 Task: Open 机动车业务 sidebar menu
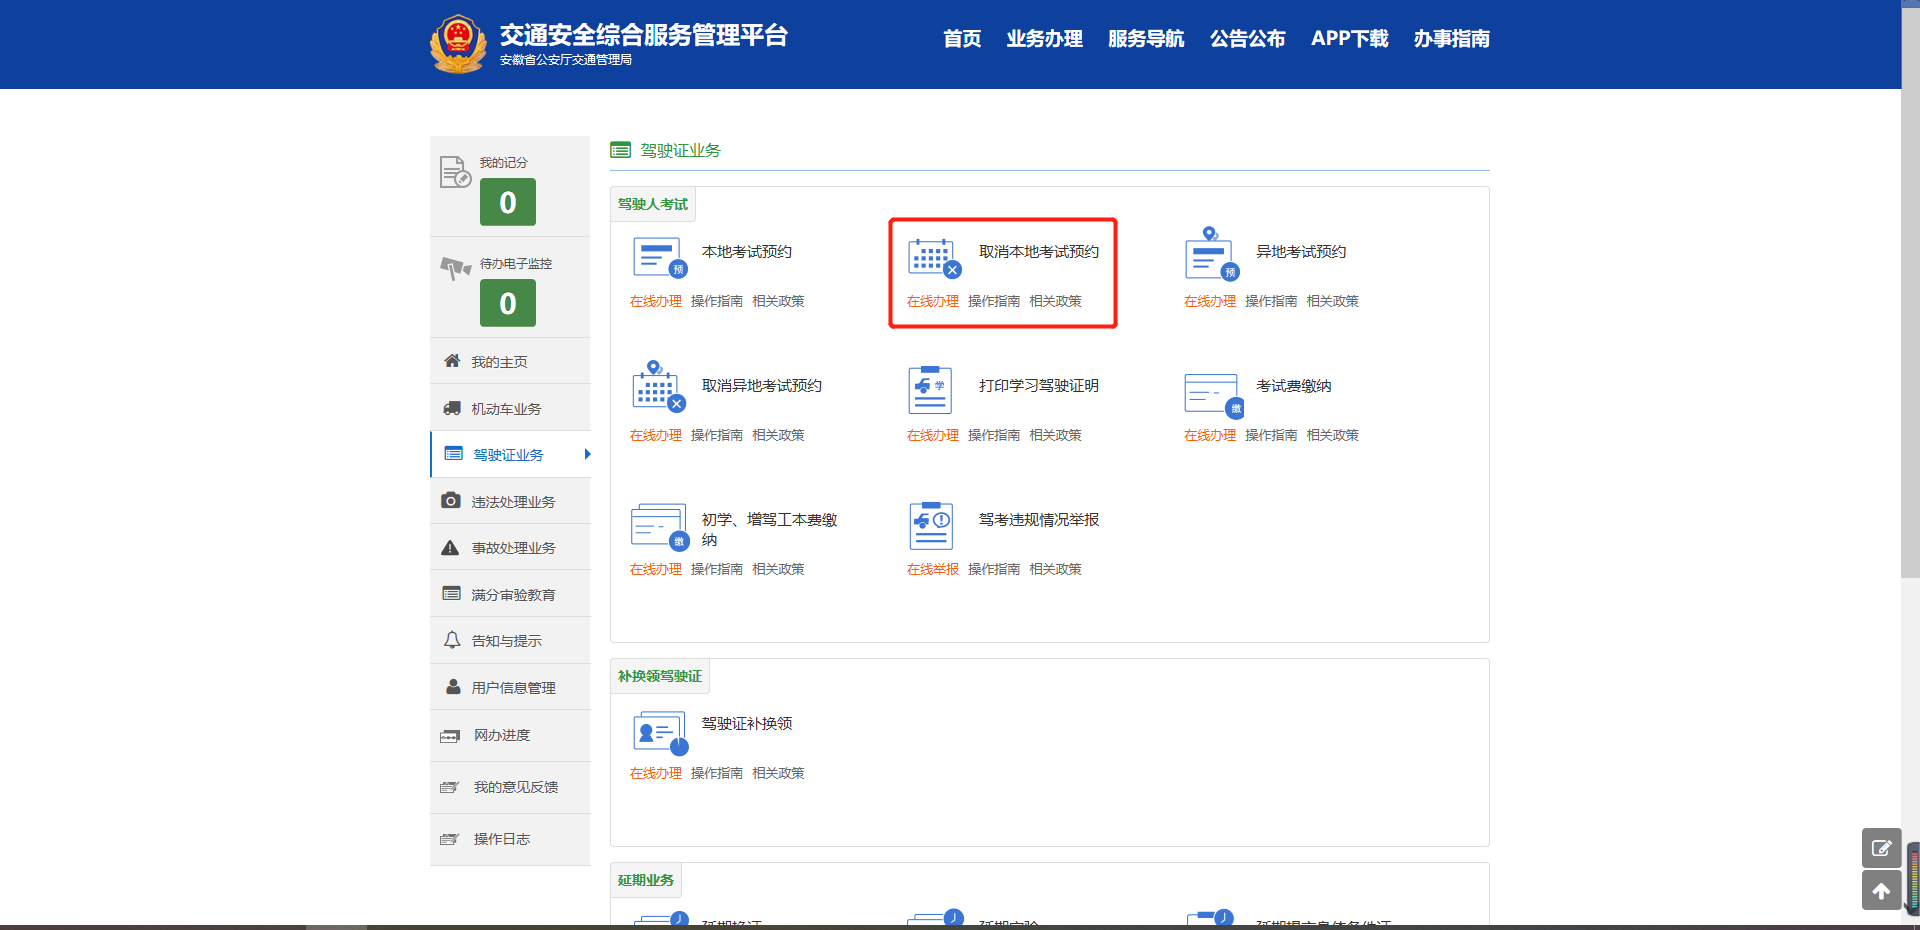(x=506, y=409)
